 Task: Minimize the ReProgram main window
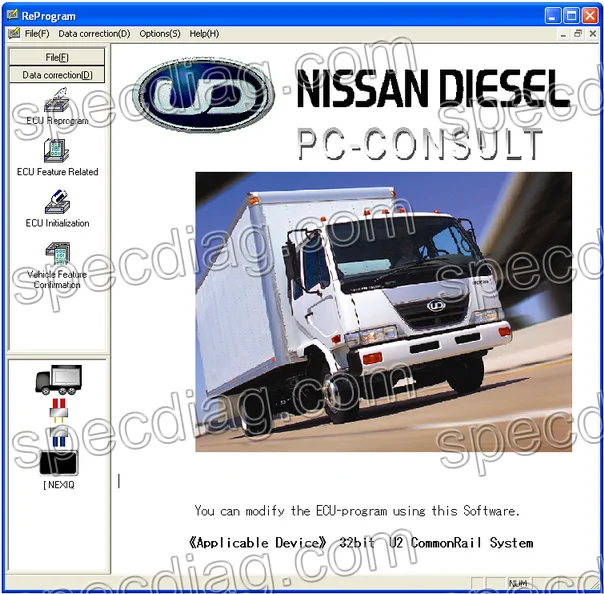point(553,16)
